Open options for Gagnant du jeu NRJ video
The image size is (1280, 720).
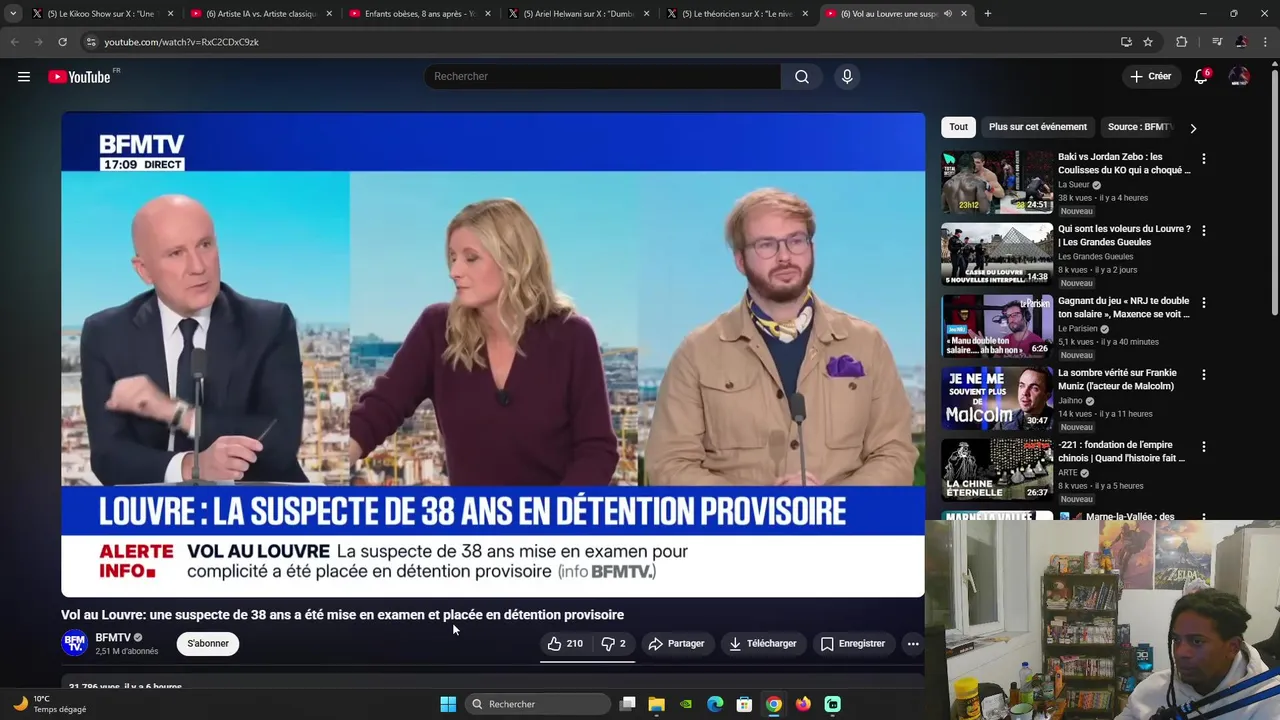click(x=1204, y=303)
